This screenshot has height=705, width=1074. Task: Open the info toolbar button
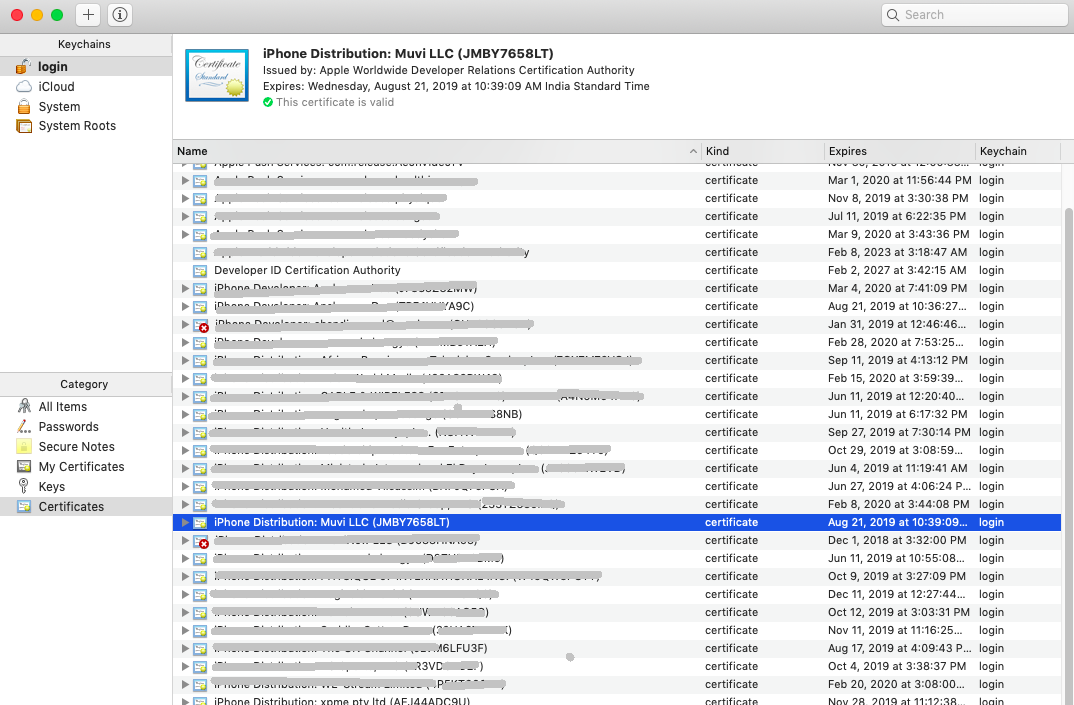click(120, 14)
